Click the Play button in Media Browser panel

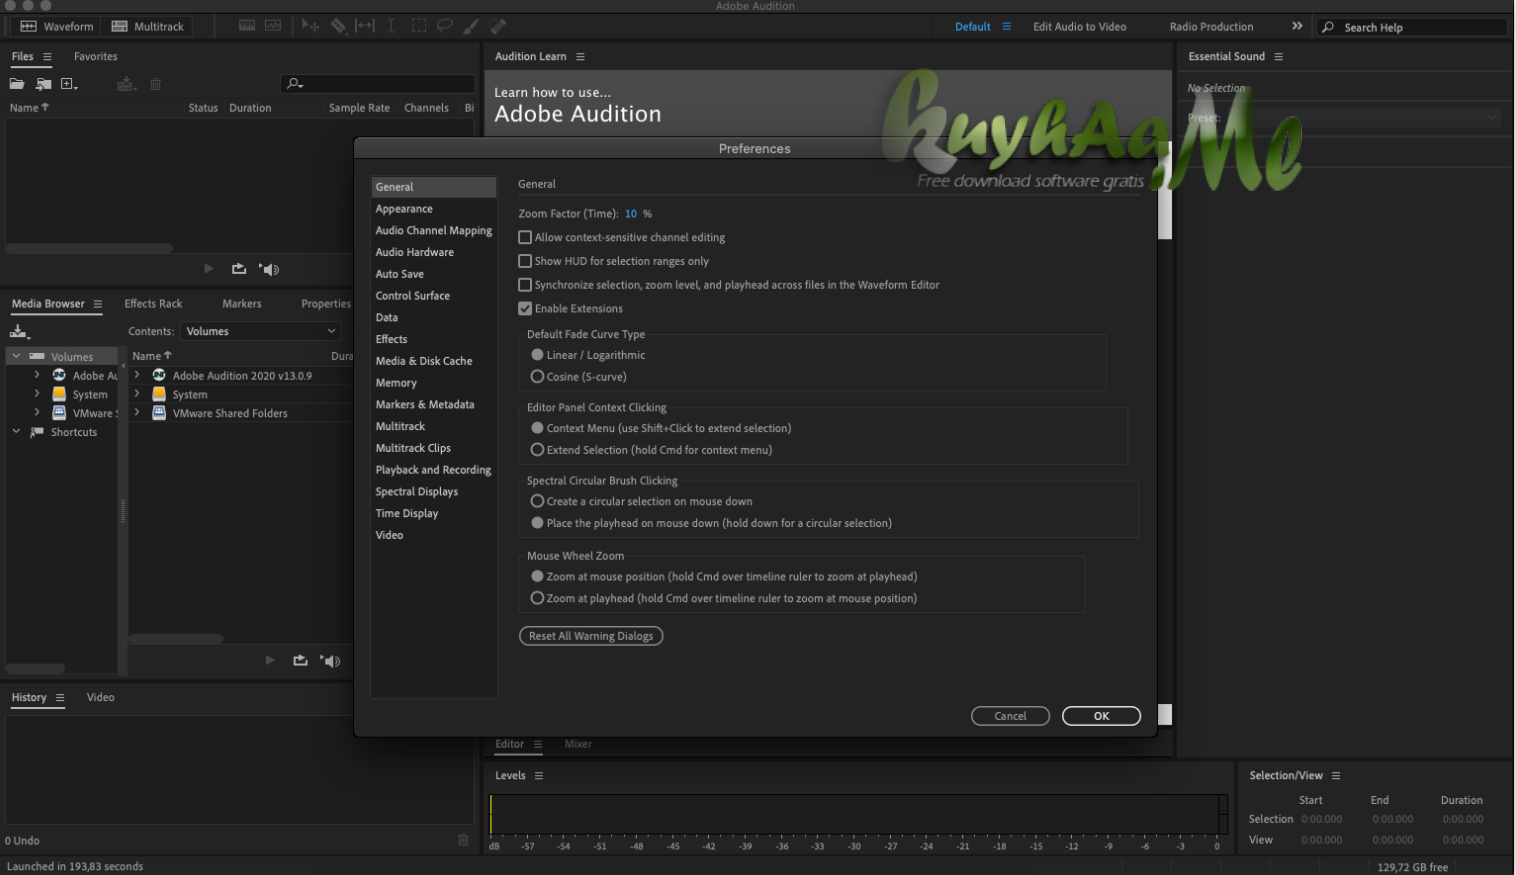pyautogui.click(x=269, y=660)
